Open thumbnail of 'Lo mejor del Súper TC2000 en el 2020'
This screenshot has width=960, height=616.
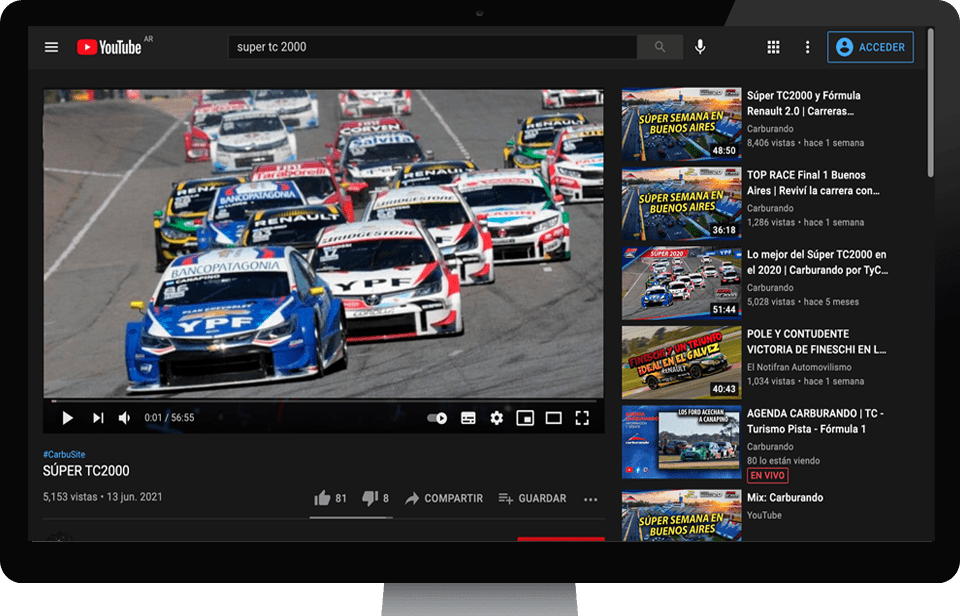[681, 283]
